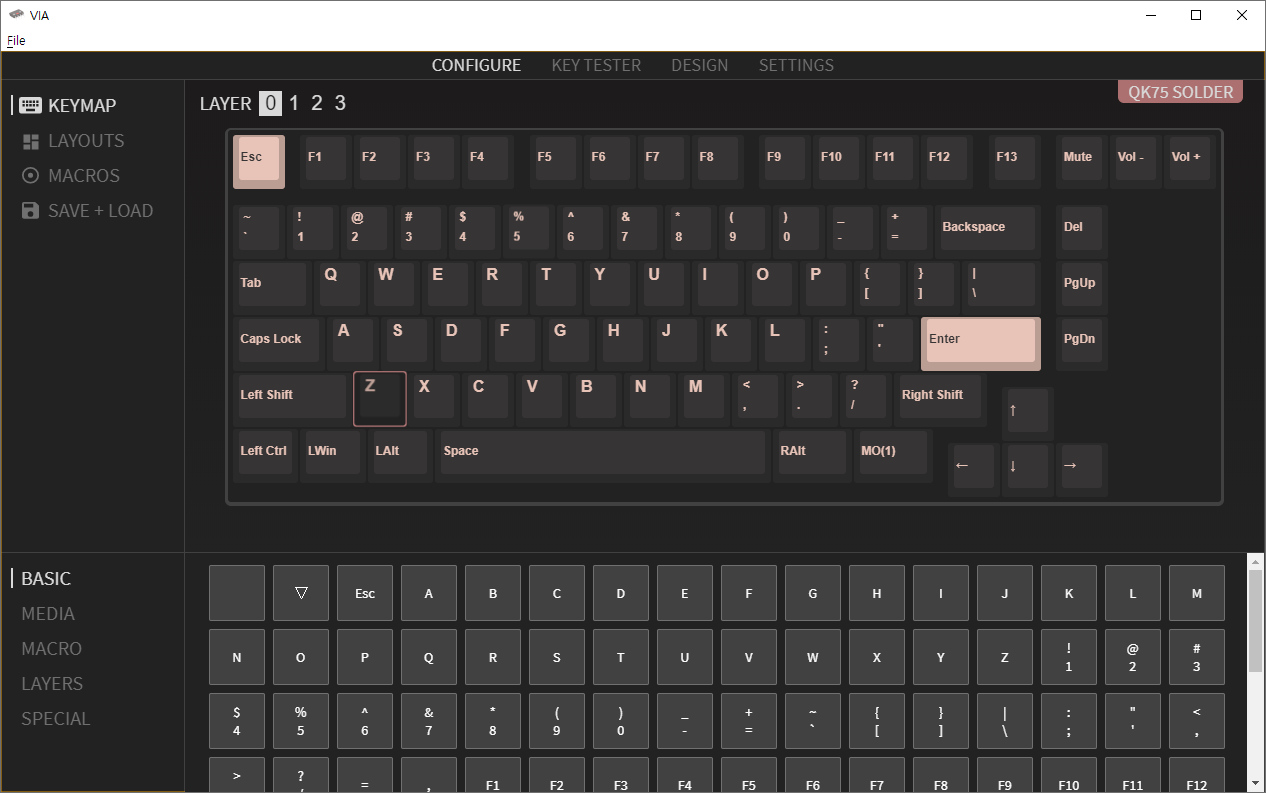Open the Save + Load section
This screenshot has width=1266, height=793.
[x=87, y=211]
